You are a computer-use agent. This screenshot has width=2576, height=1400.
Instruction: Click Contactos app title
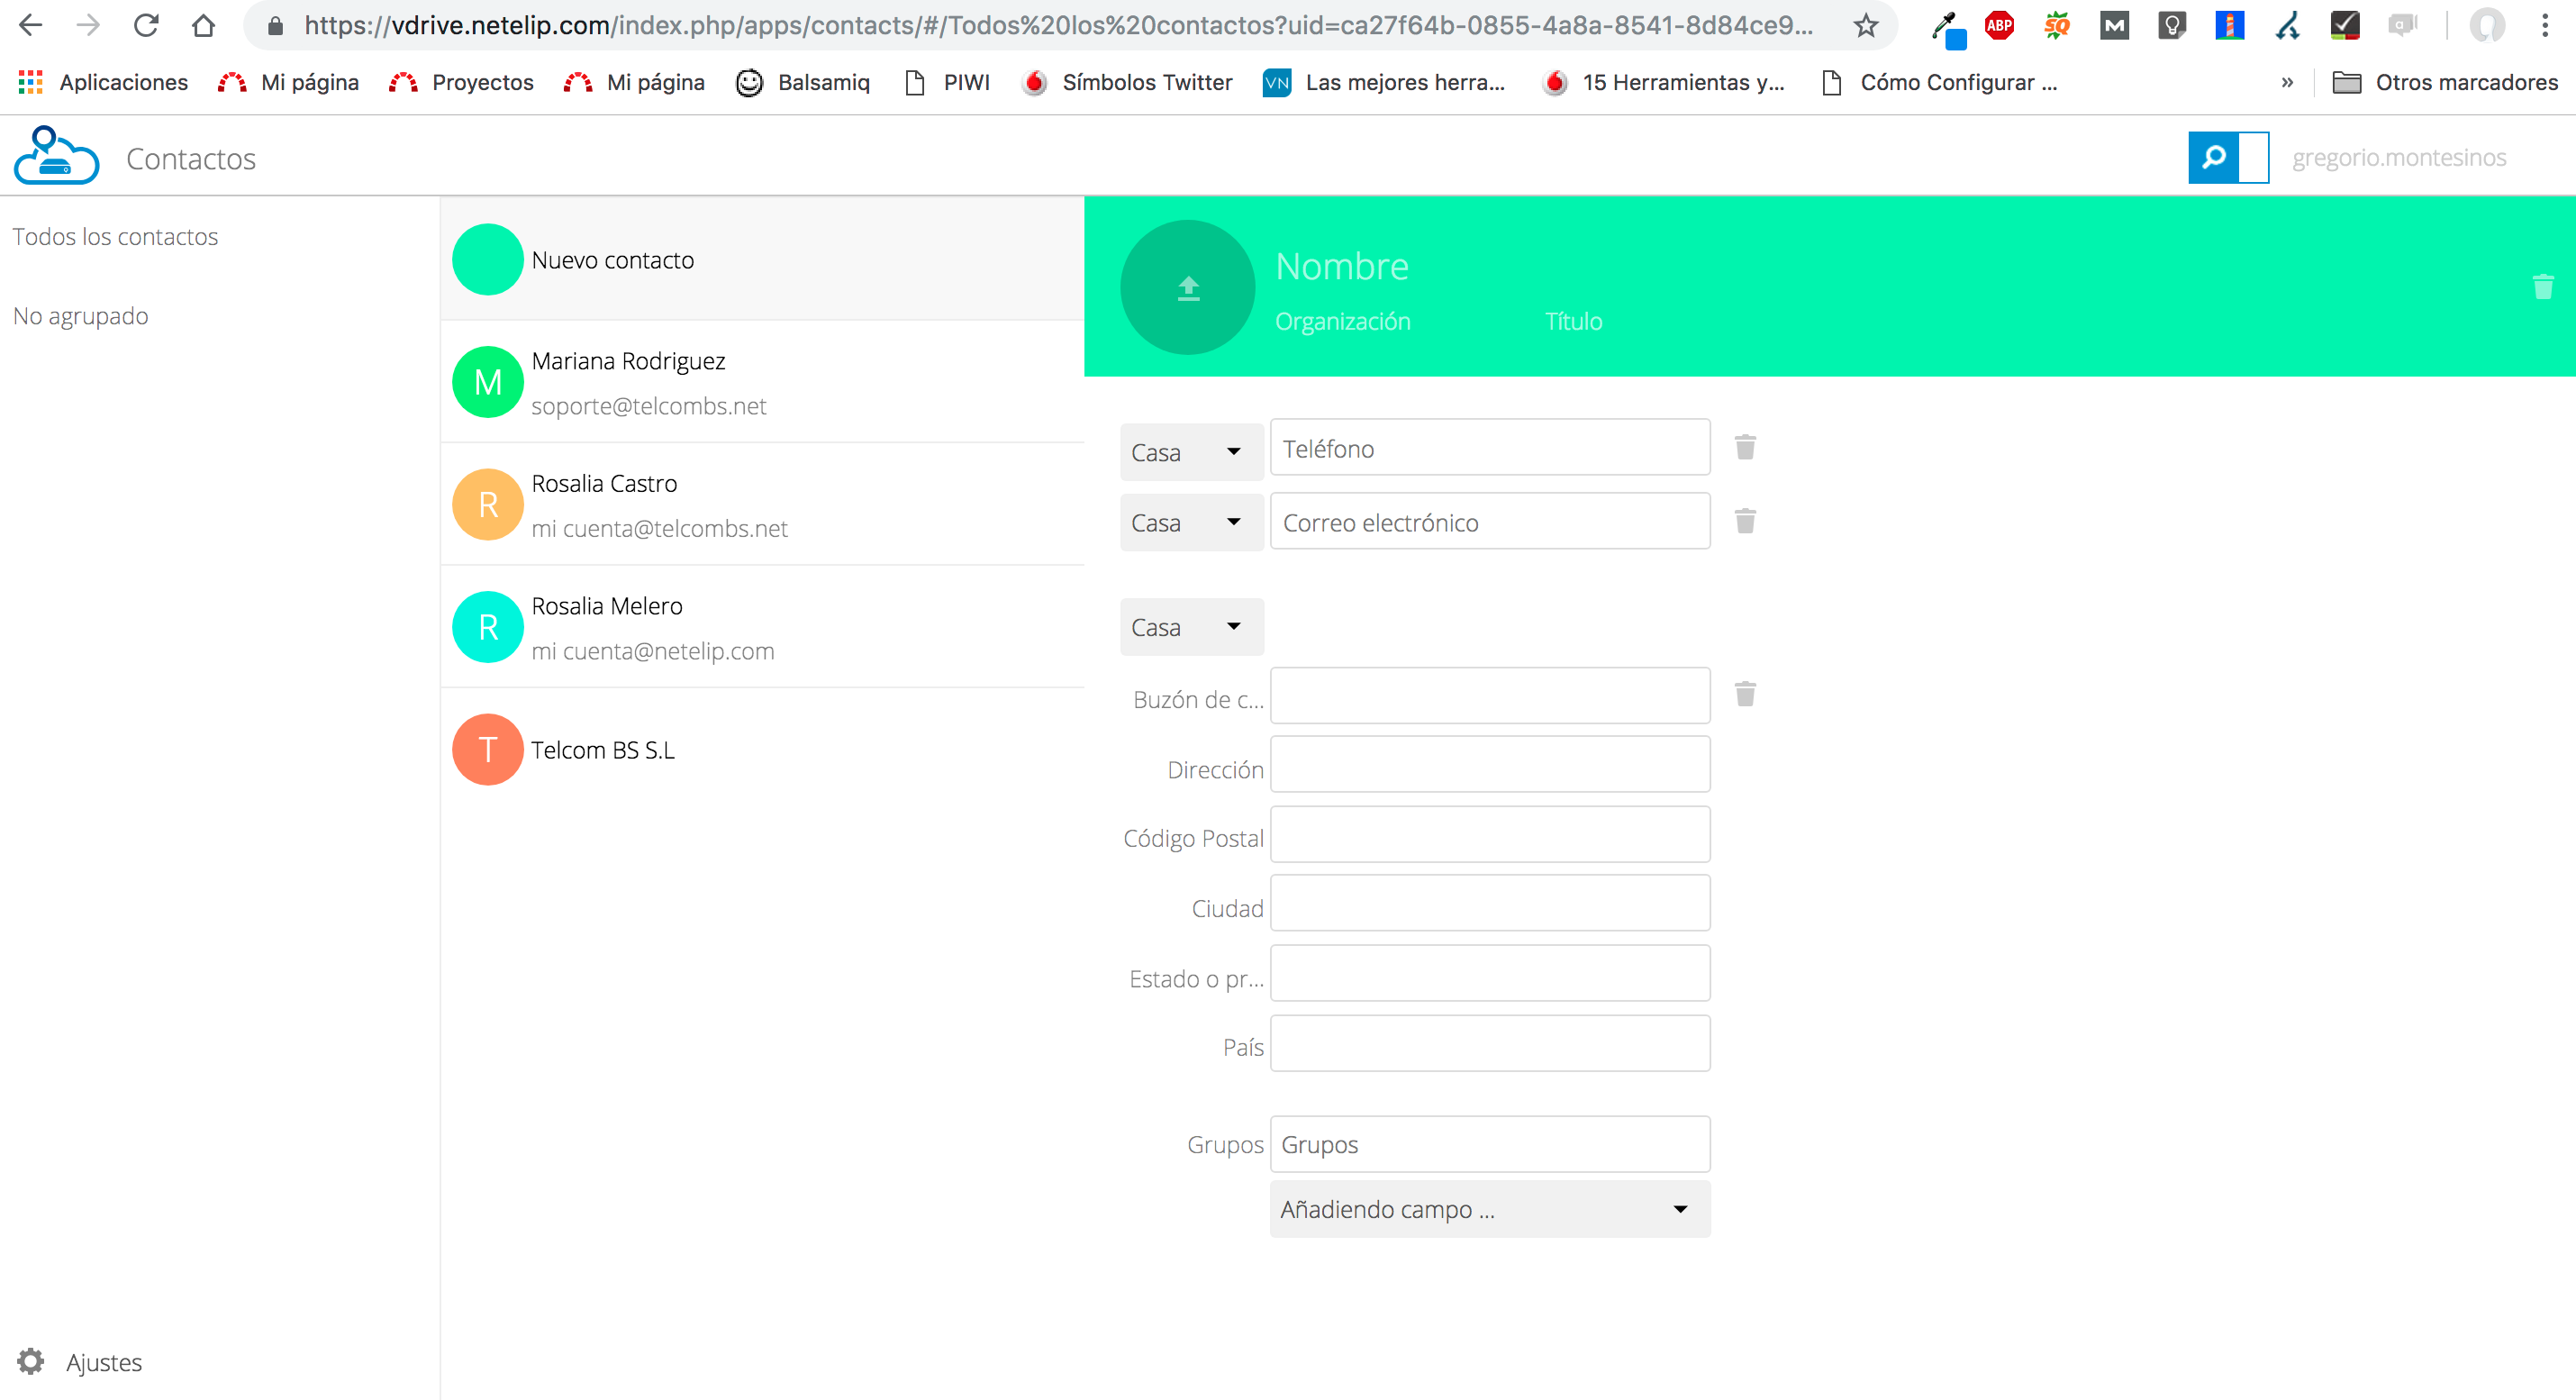(191, 158)
